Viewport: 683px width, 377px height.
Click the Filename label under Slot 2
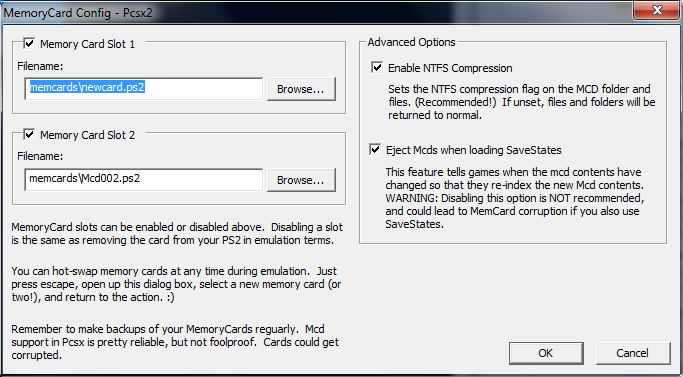pos(41,156)
